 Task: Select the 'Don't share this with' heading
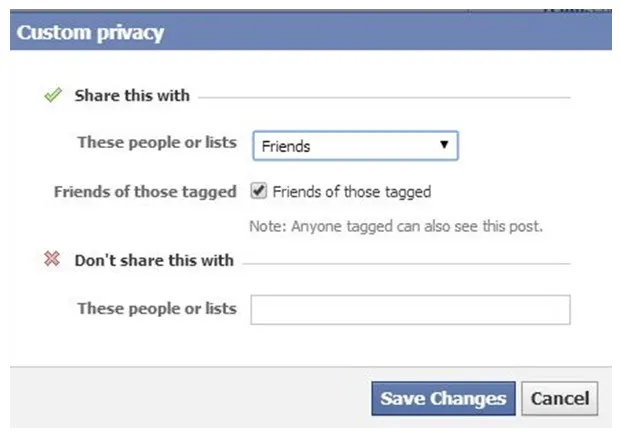click(154, 260)
